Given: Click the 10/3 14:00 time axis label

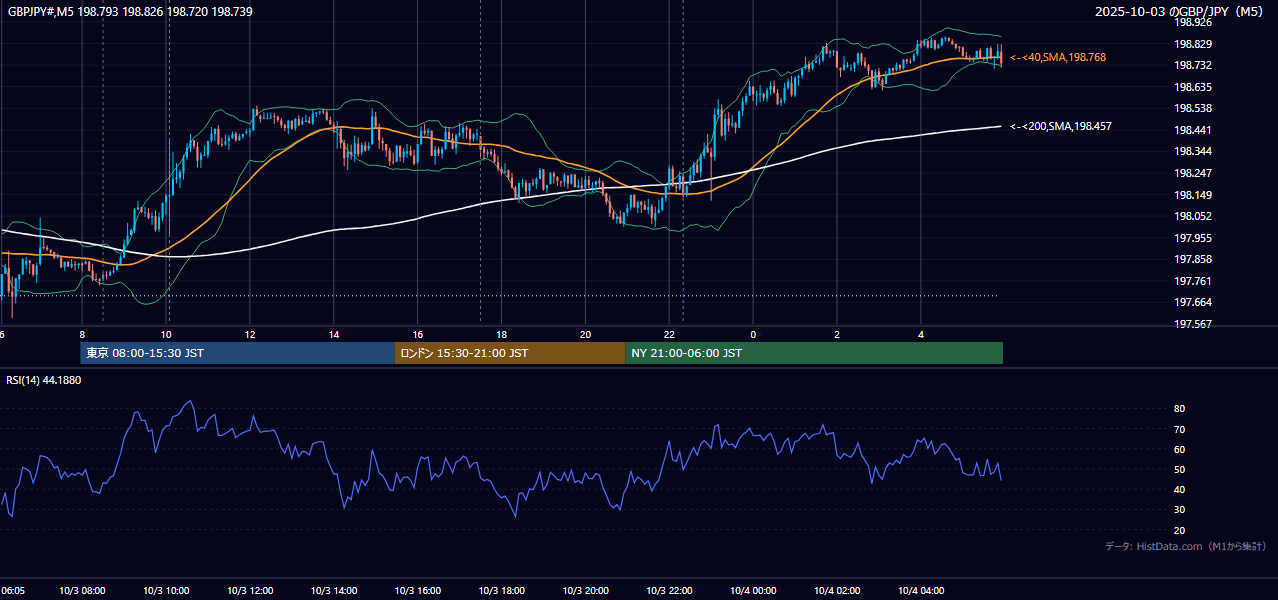Looking at the screenshot, I should [334, 590].
